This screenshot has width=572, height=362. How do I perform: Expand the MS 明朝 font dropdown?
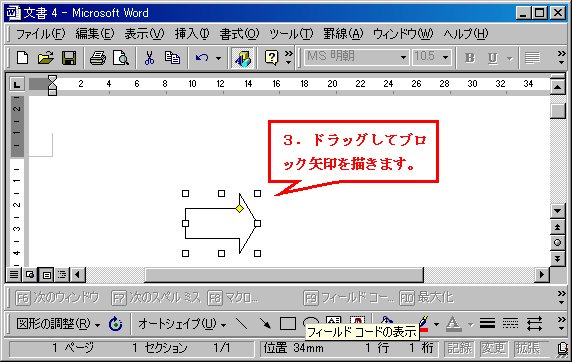pyautogui.click(x=403, y=57)
